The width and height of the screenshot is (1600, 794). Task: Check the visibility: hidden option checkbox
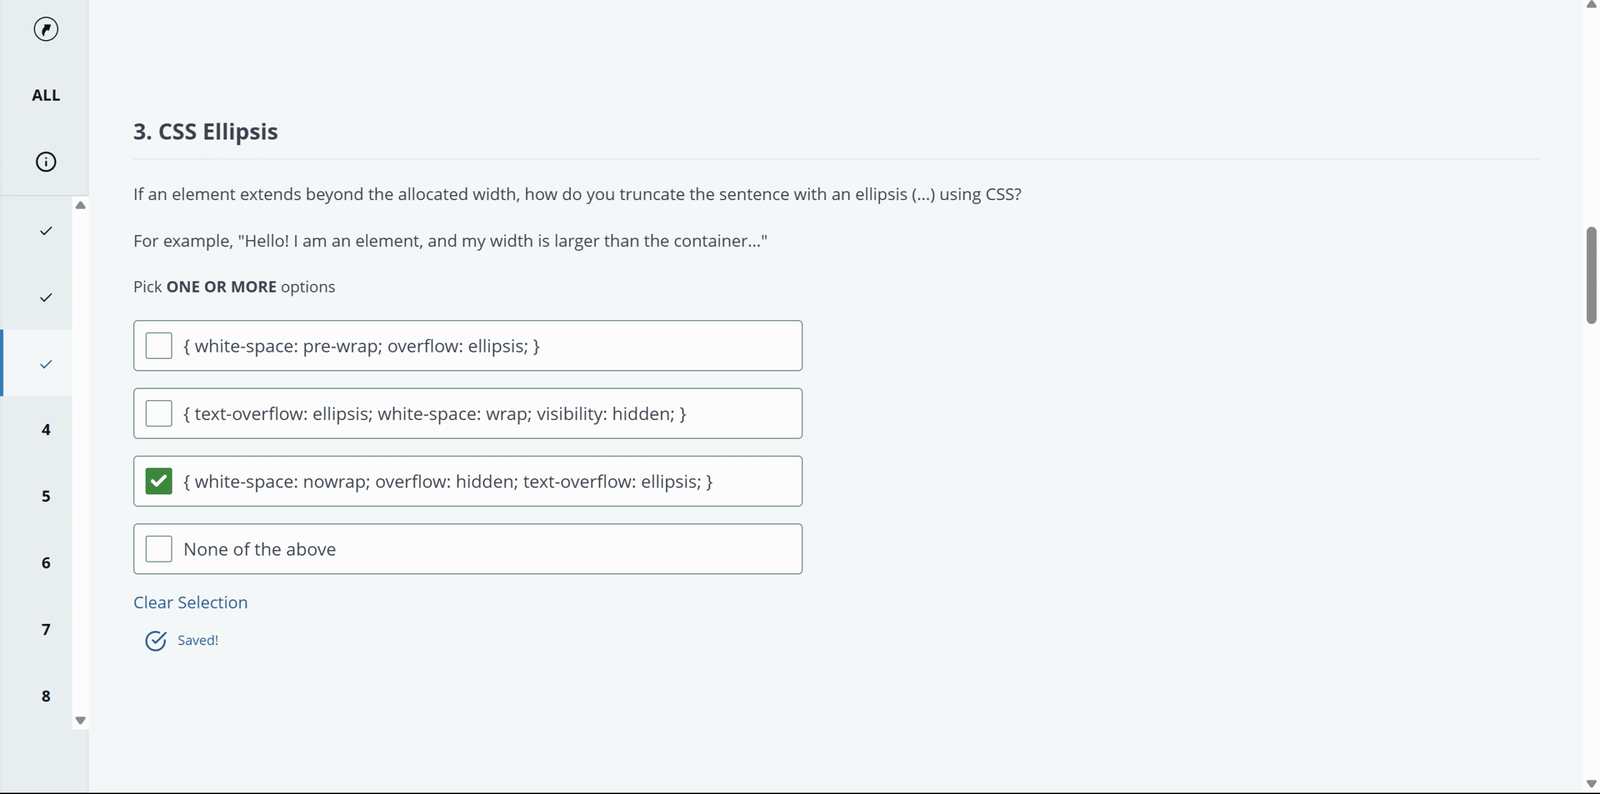(159, 413)
